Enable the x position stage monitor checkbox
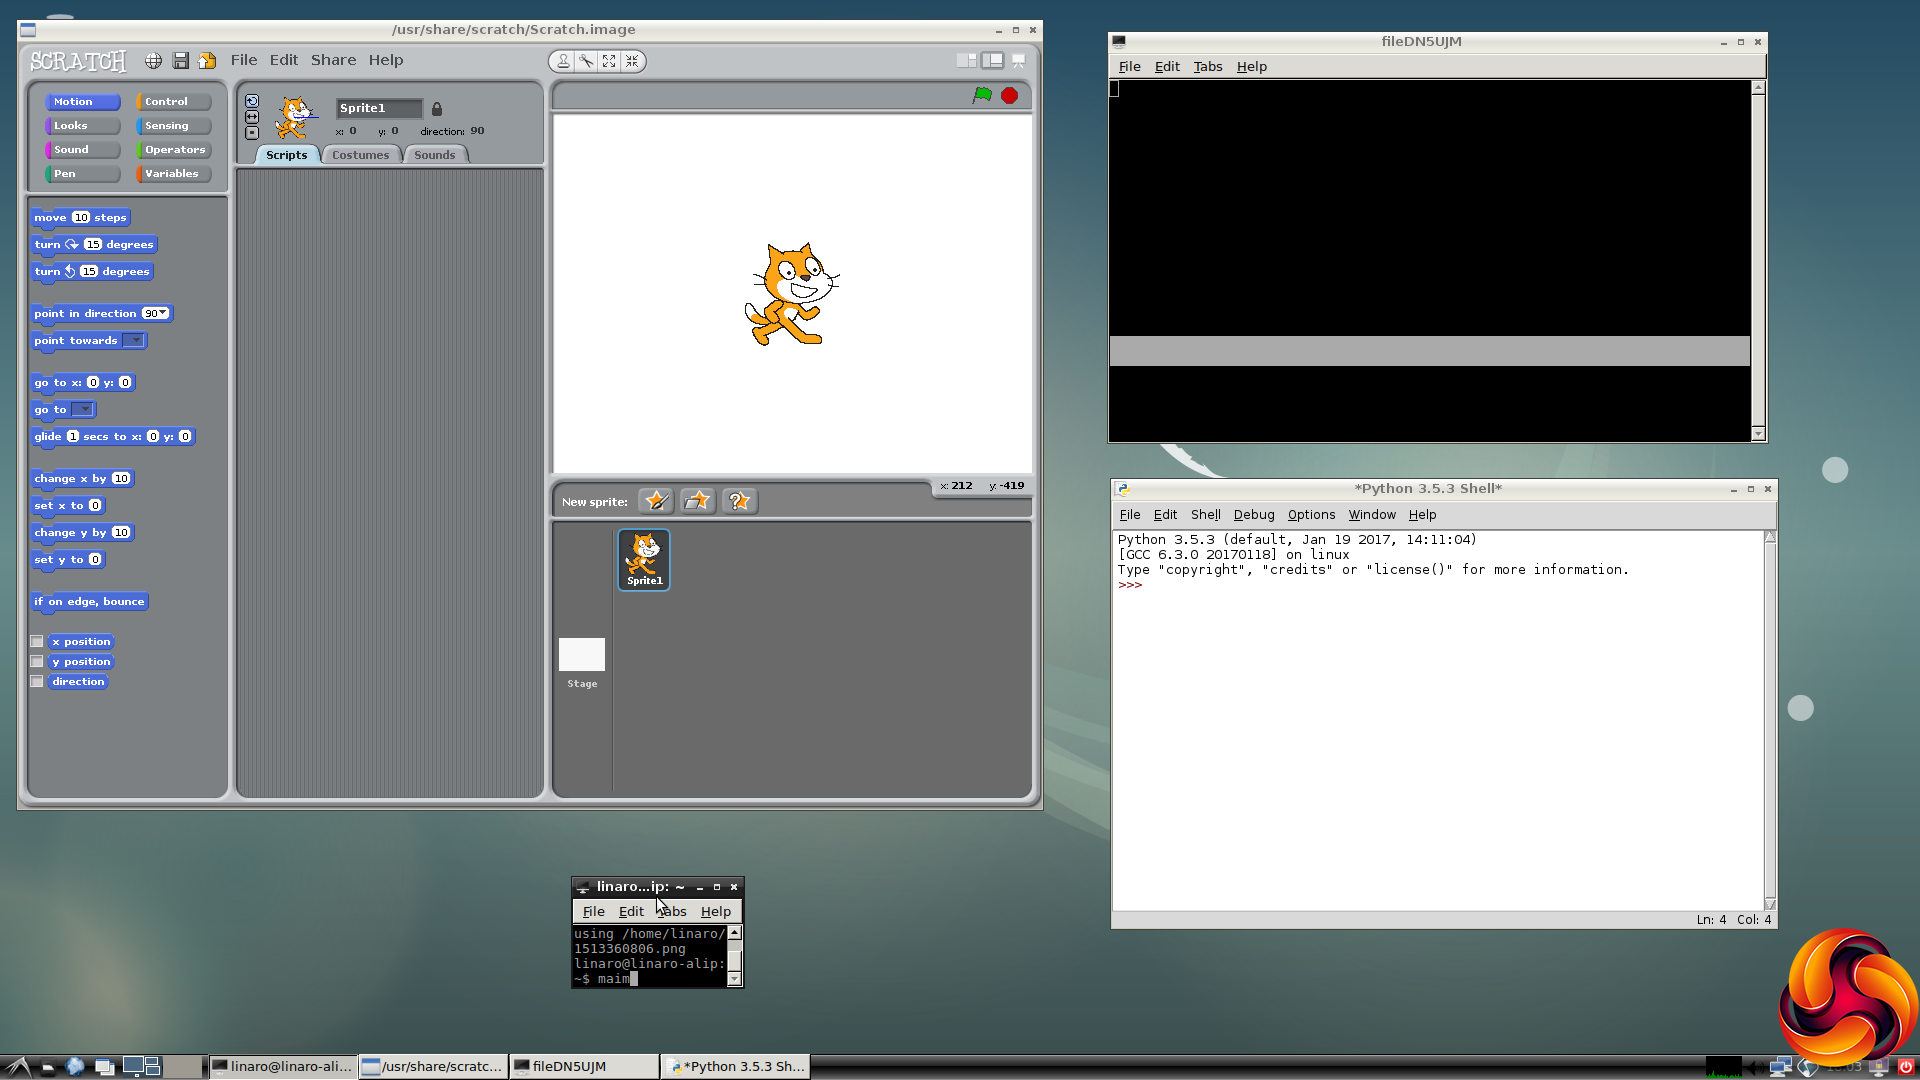The image size is (1920, 1080). pyautogui.click(x=37, y=642)
